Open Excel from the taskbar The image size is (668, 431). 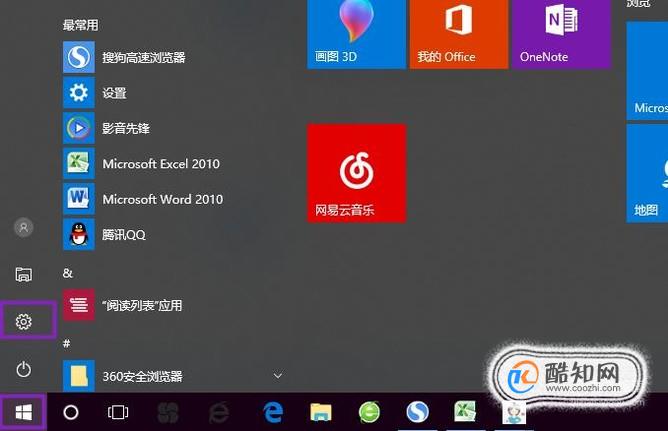pos(465,411)
